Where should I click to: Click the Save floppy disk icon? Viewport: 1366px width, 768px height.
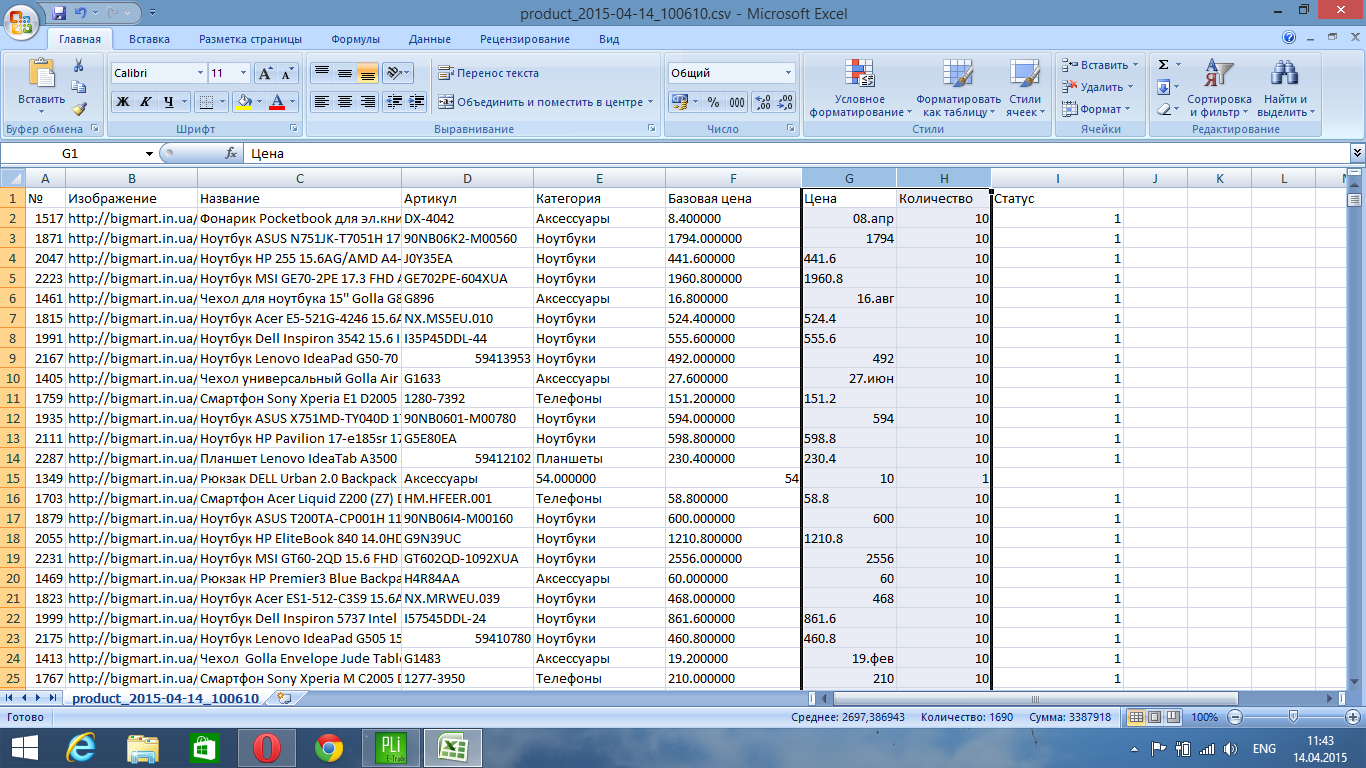(x=59, y=14)
